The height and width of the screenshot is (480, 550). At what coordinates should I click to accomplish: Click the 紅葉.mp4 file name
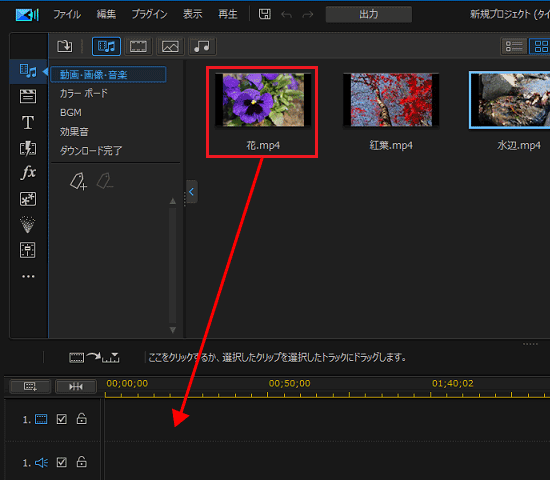coord(391,145)
